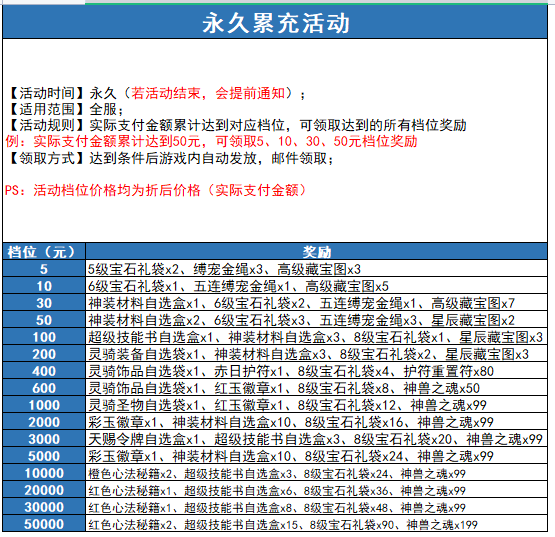Click reward cell with 8级宝石礼袋x16
This screenshot has height=537, width=555.
click(x=316, y=422)
